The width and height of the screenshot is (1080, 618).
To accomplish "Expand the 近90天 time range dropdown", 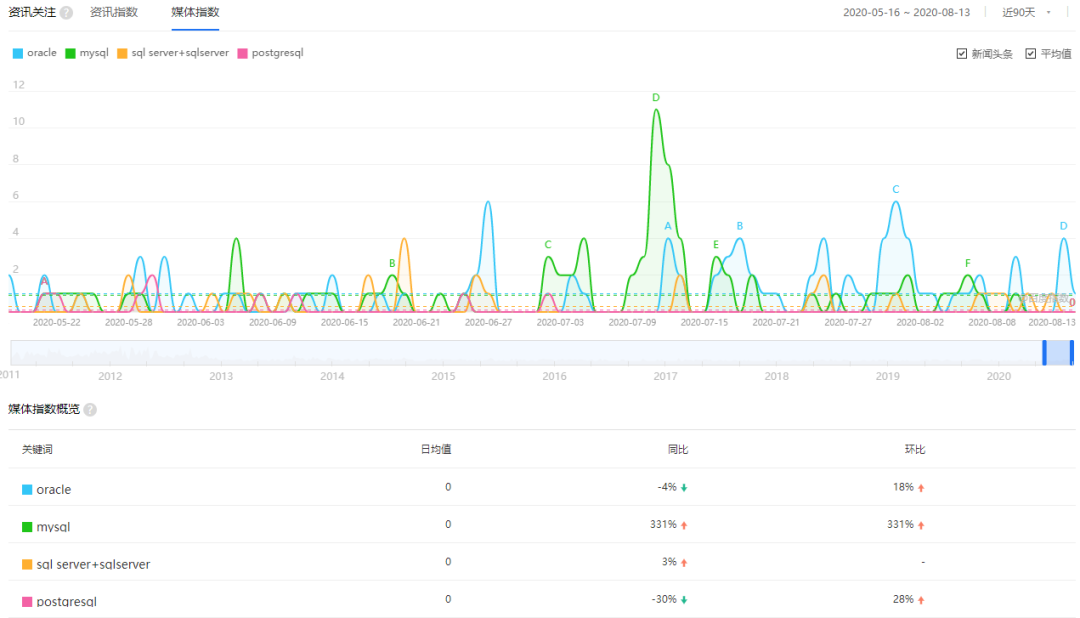I will [1029, 13].
